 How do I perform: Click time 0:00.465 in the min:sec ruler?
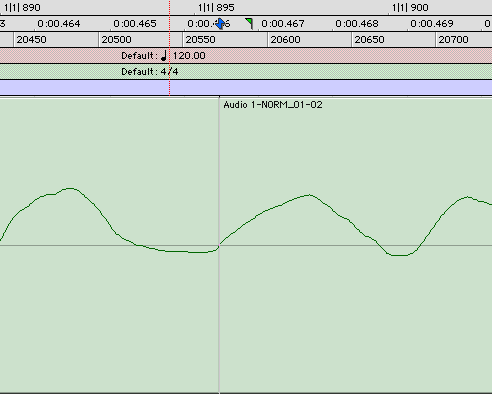click(135, 24)
